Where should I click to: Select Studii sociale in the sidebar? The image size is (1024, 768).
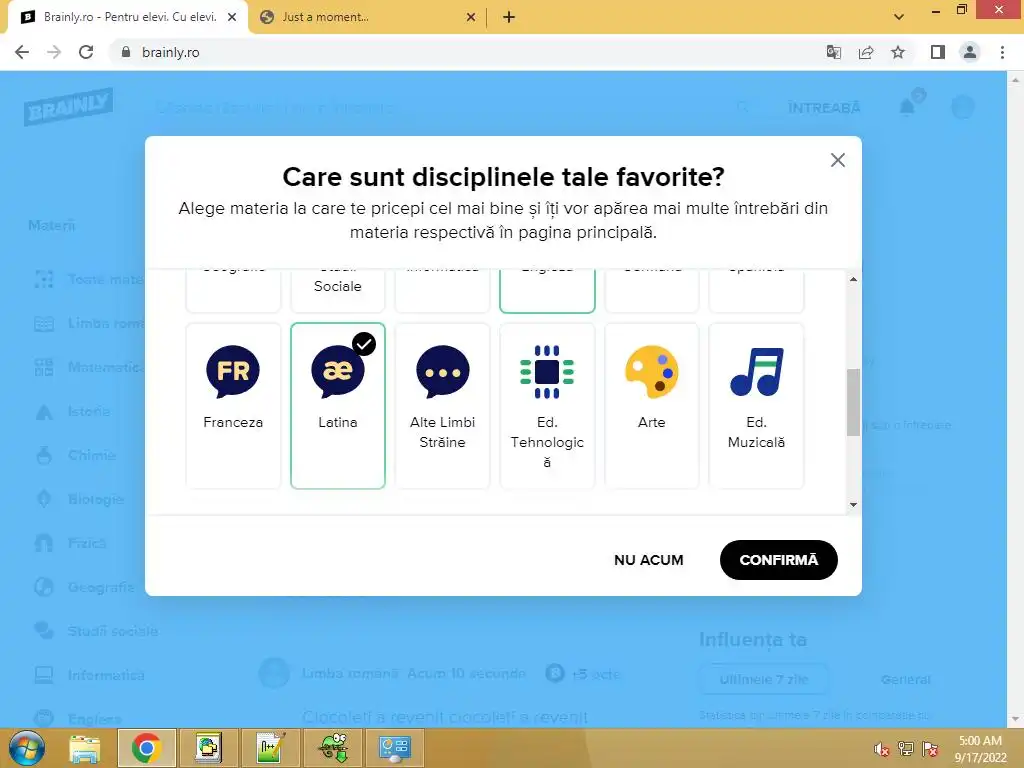(112, 631)
